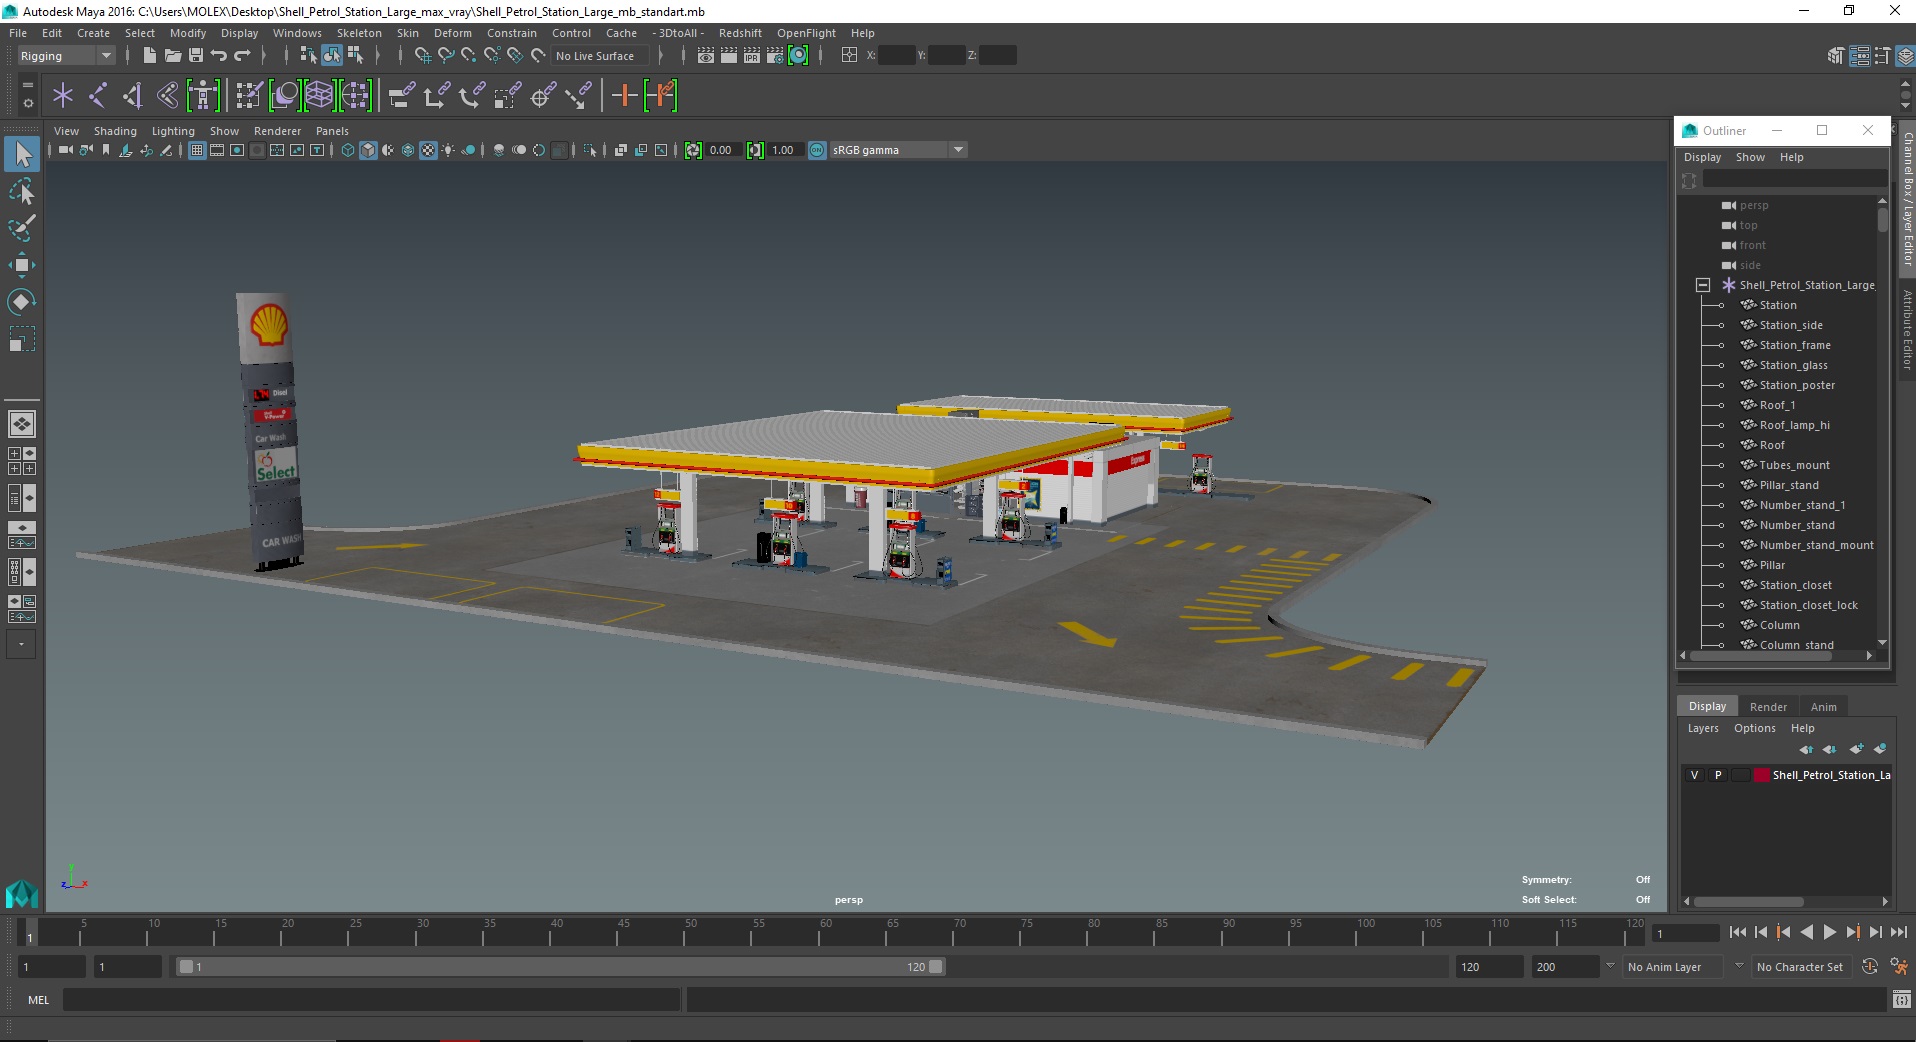Toggle smooth shade all in panel toolbar
The width and height of the screenshot is (1916, 1042).
point(368,150)
